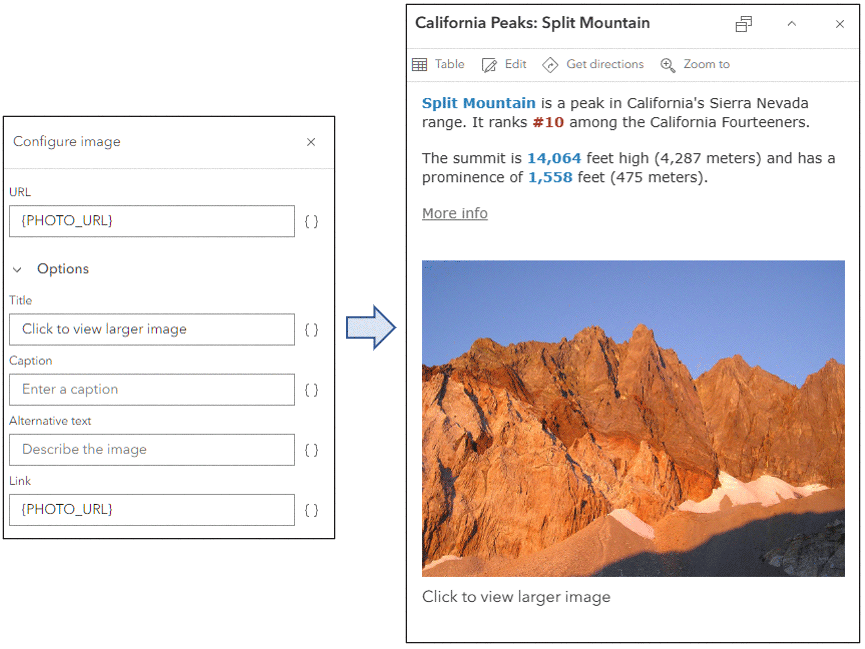Open the expression builder beside Caption field

tap(311, 389)
